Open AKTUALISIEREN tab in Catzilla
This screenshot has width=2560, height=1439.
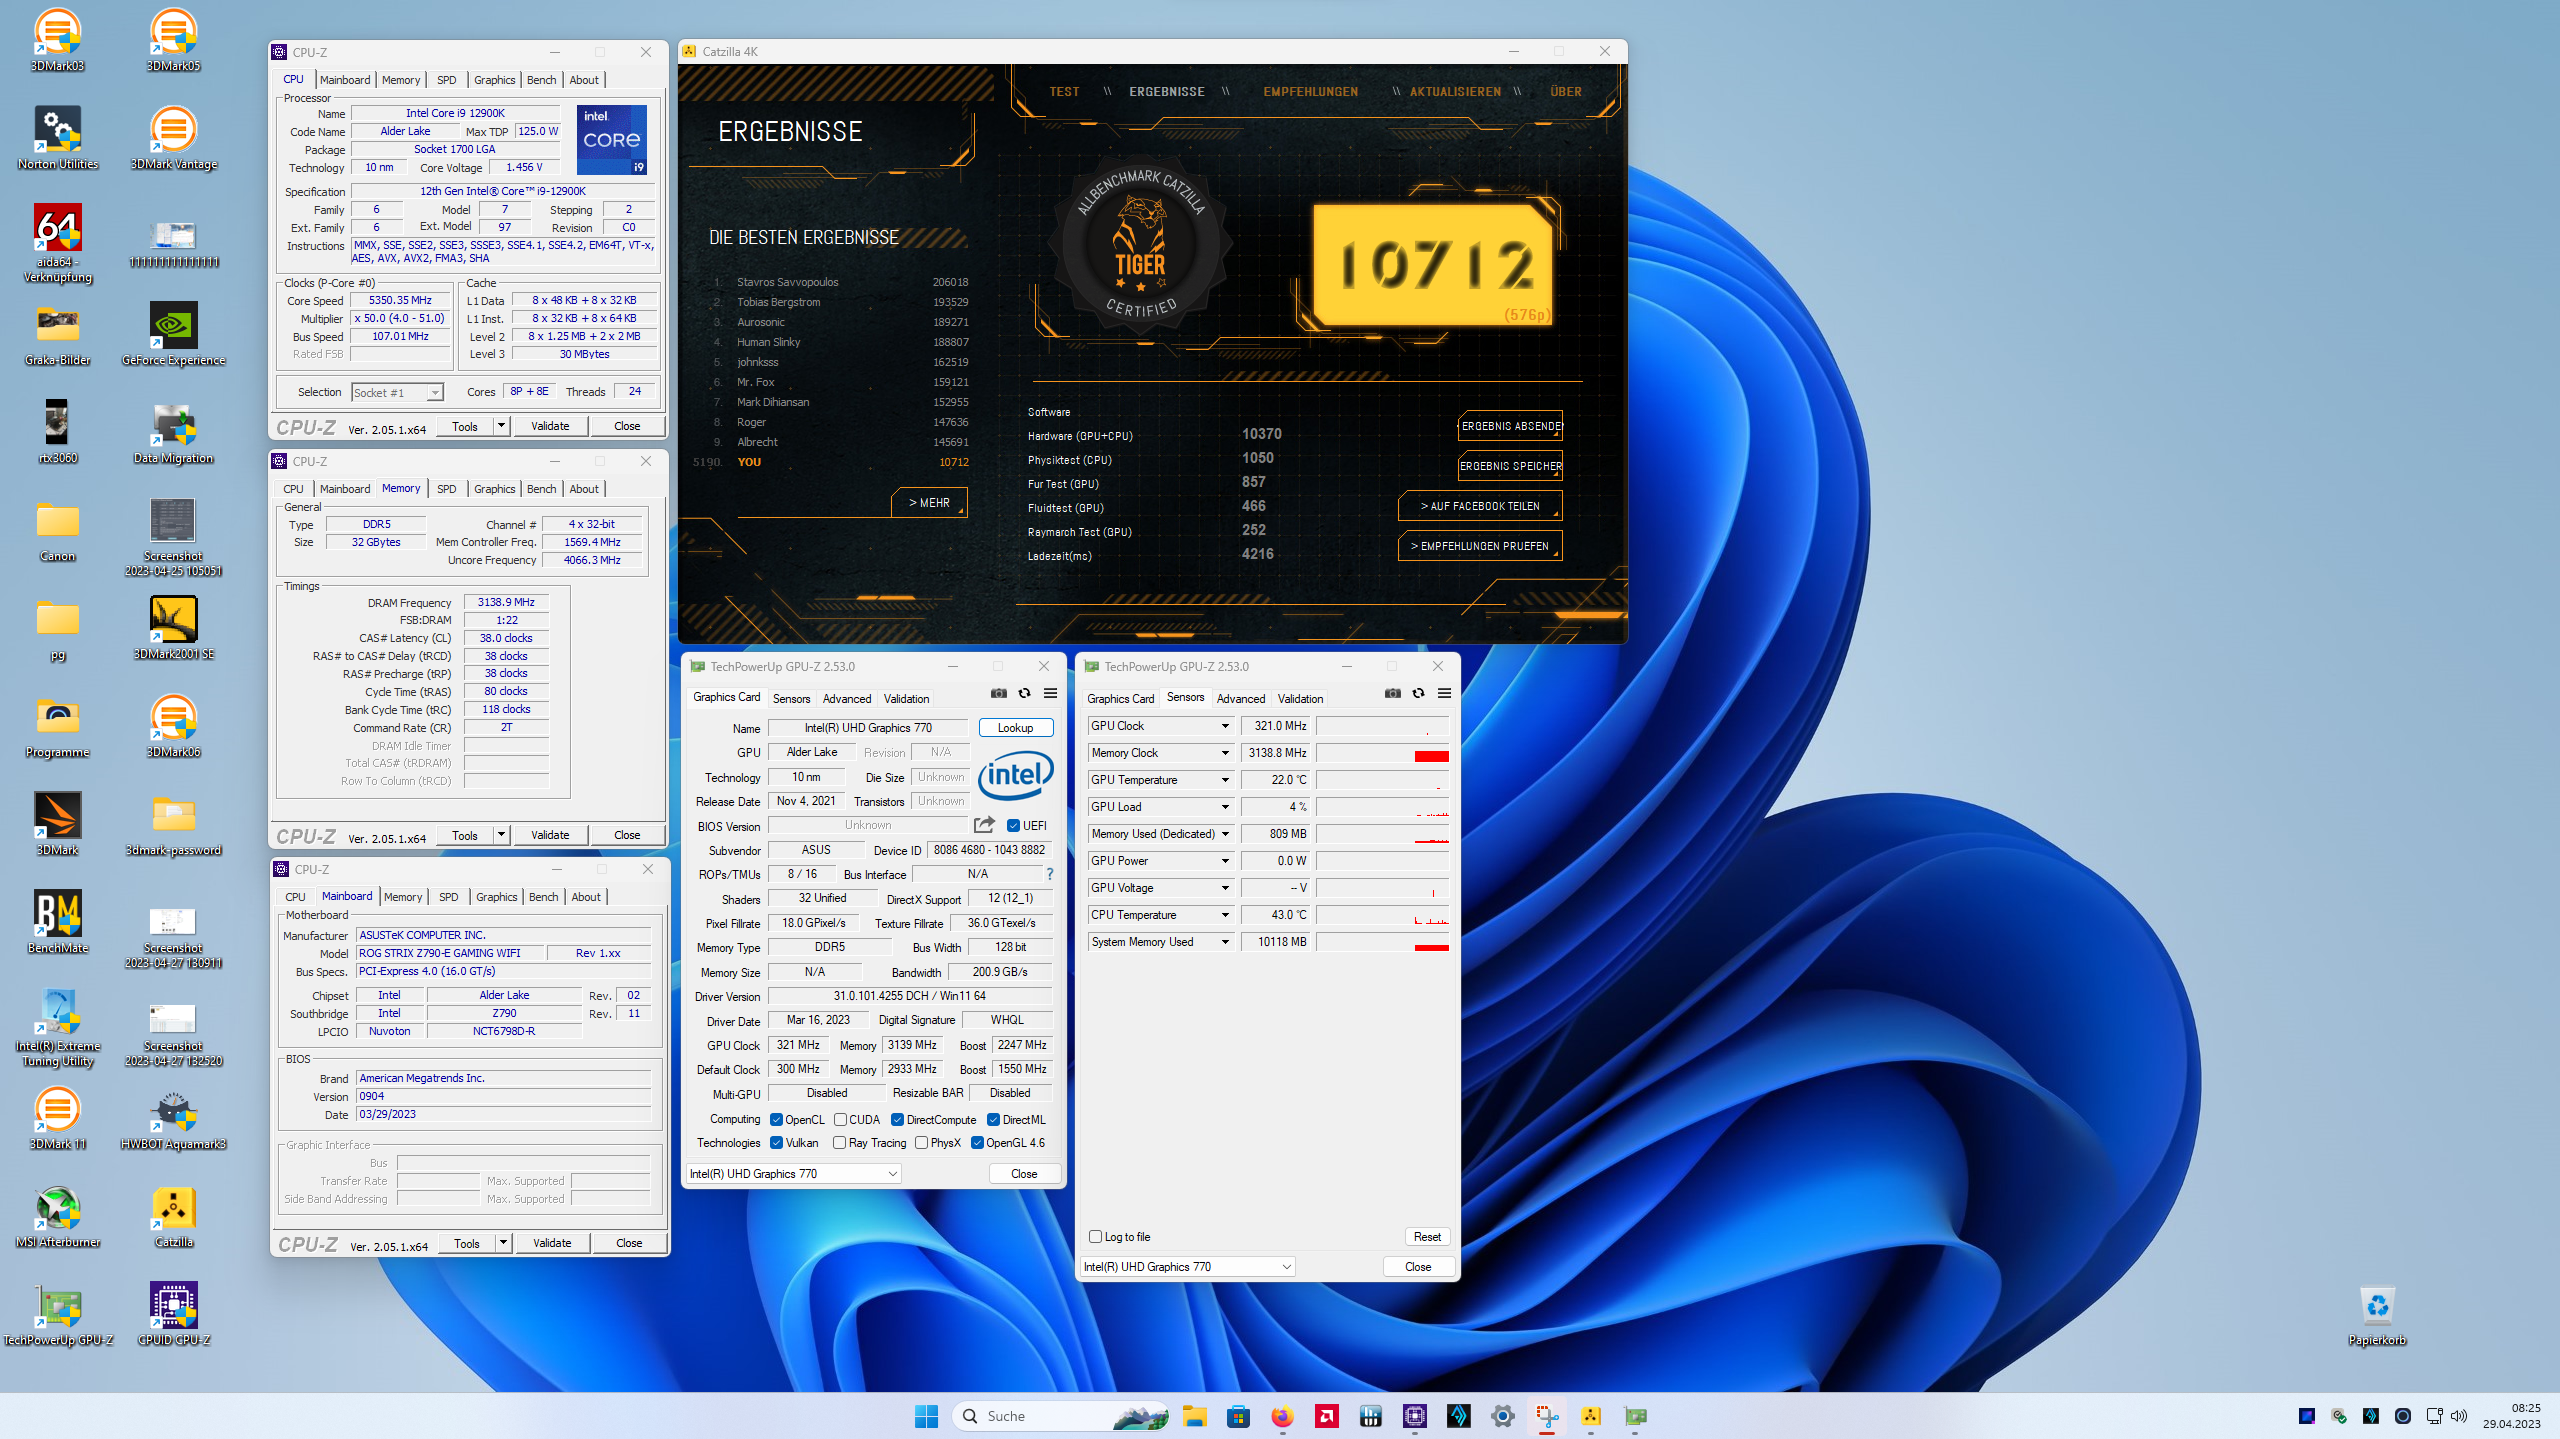click(1455, 92)
